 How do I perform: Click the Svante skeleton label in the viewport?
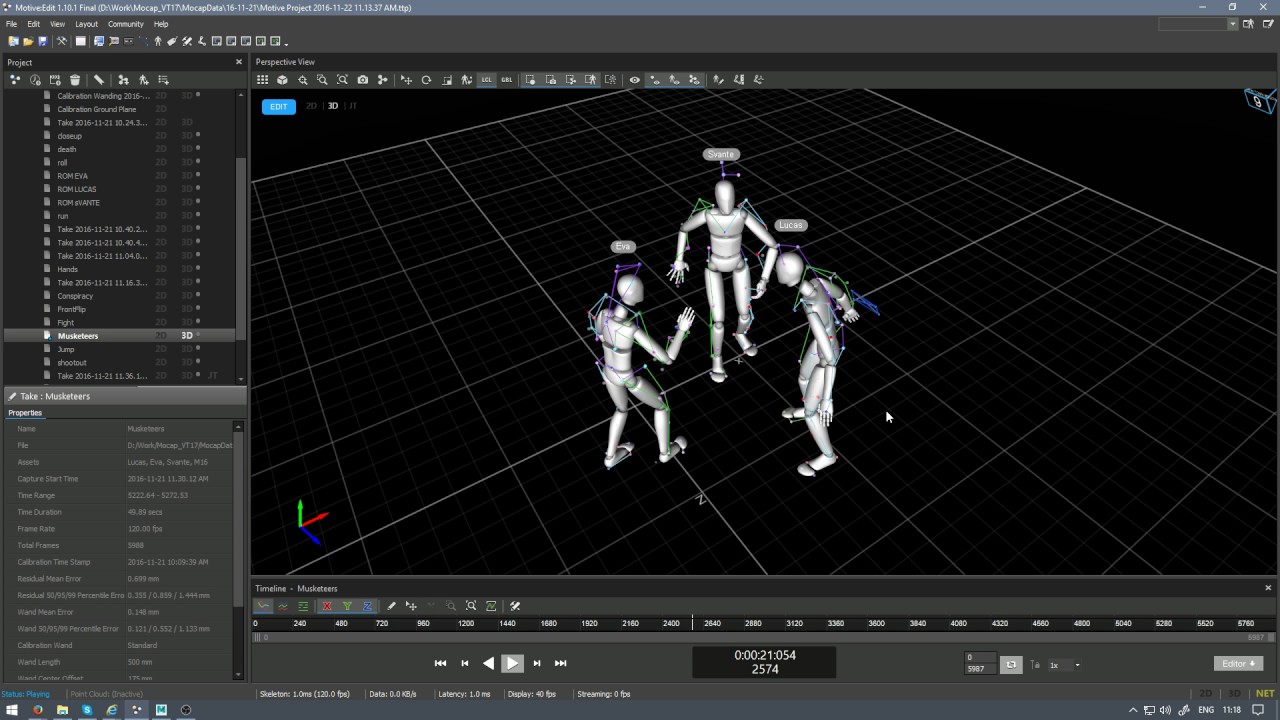point(721,154)
